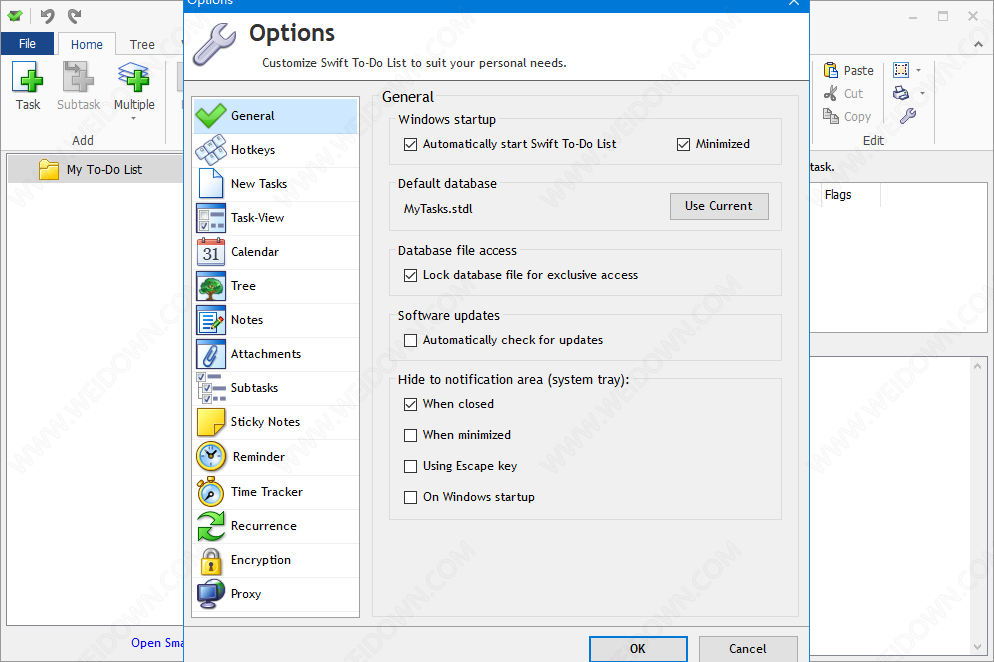Select the Attachments paperclip icon
This screenshot has height=662, width=994.
[x=211, y=354]
